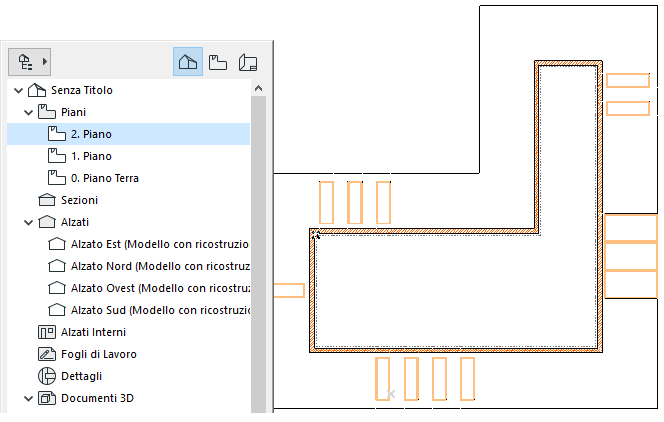
Task: Switch to Project Map view icon
Action: 188,62
